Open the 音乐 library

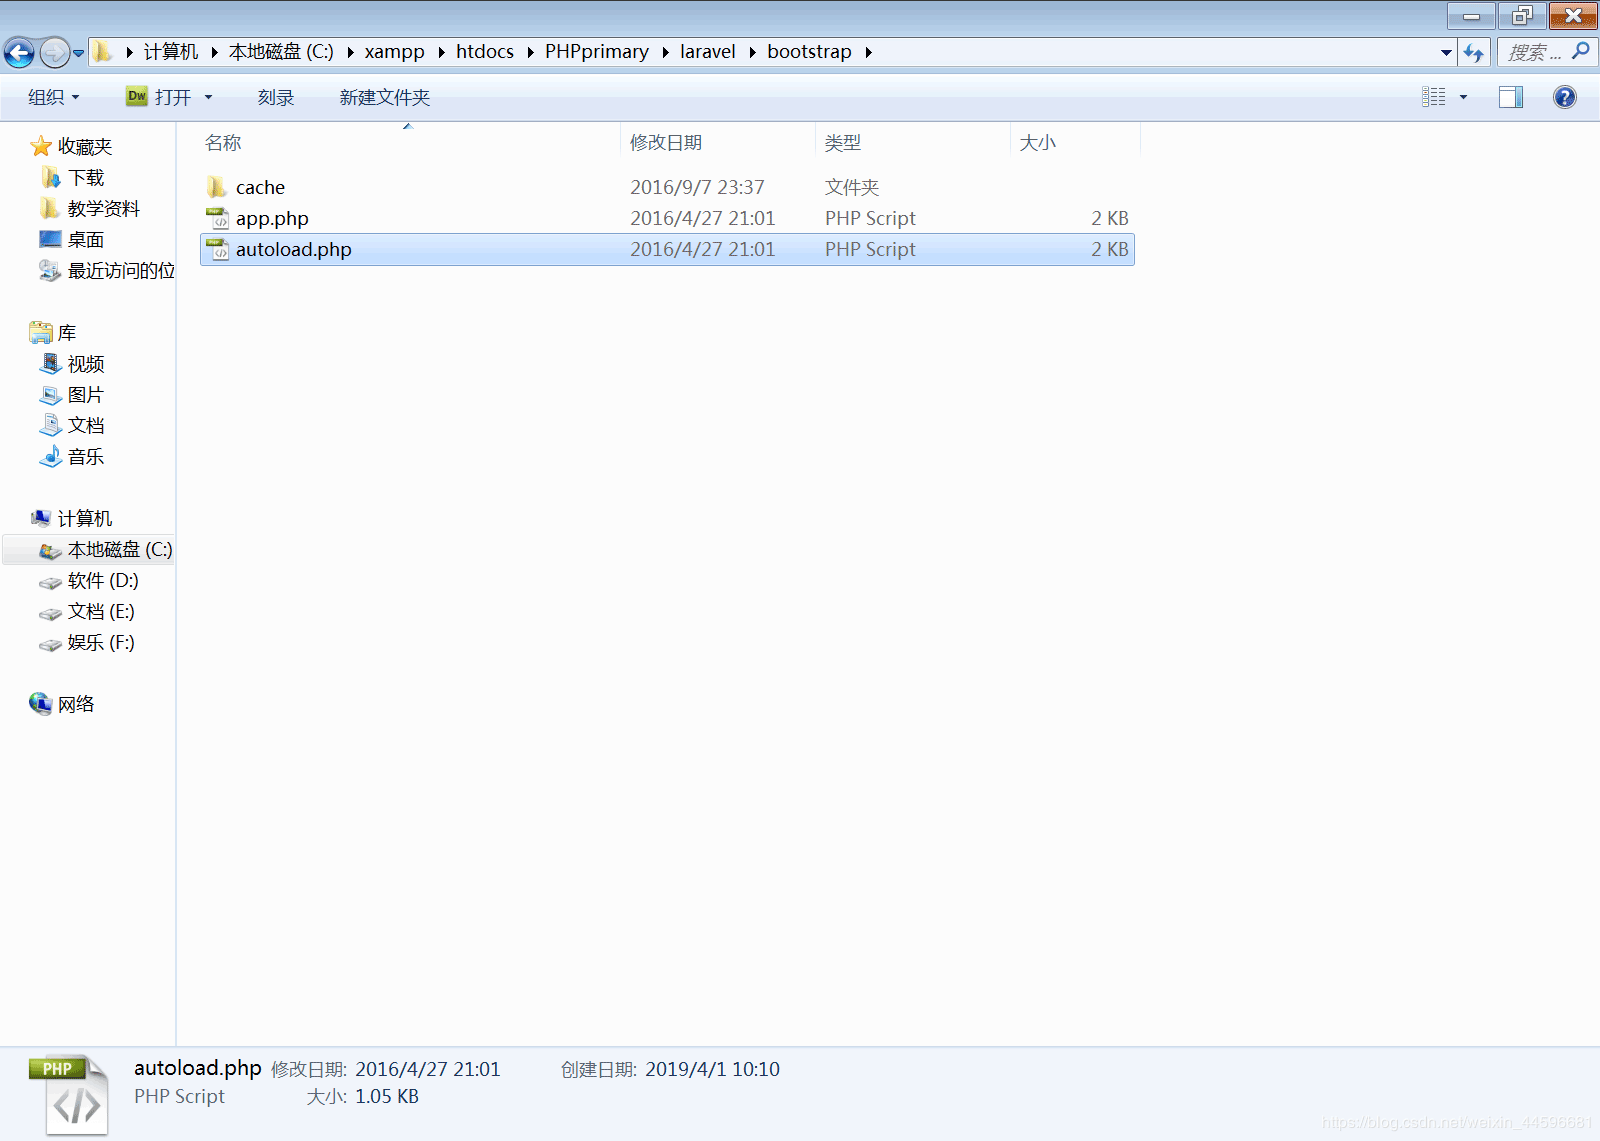coord(86,457)
